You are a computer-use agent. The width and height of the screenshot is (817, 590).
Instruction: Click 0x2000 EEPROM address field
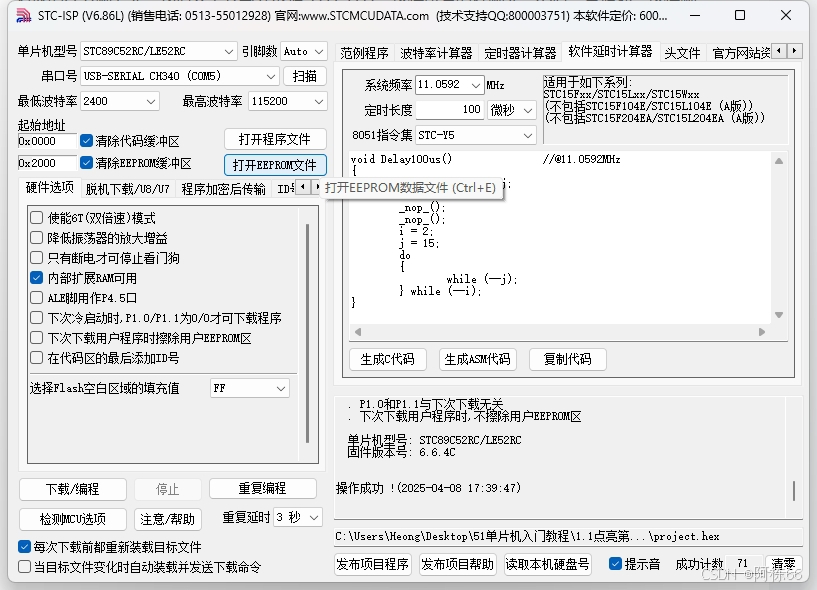[x=47, y=163]
